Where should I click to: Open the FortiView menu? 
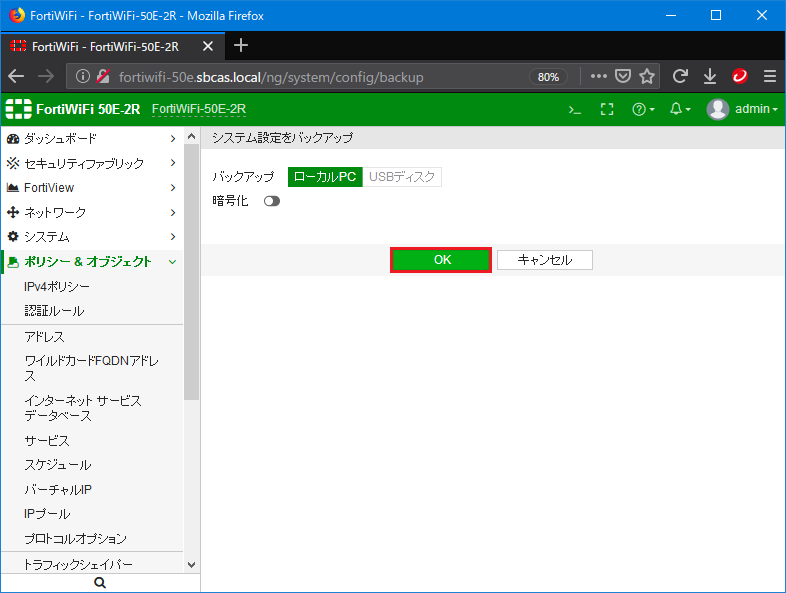point(92,188)
